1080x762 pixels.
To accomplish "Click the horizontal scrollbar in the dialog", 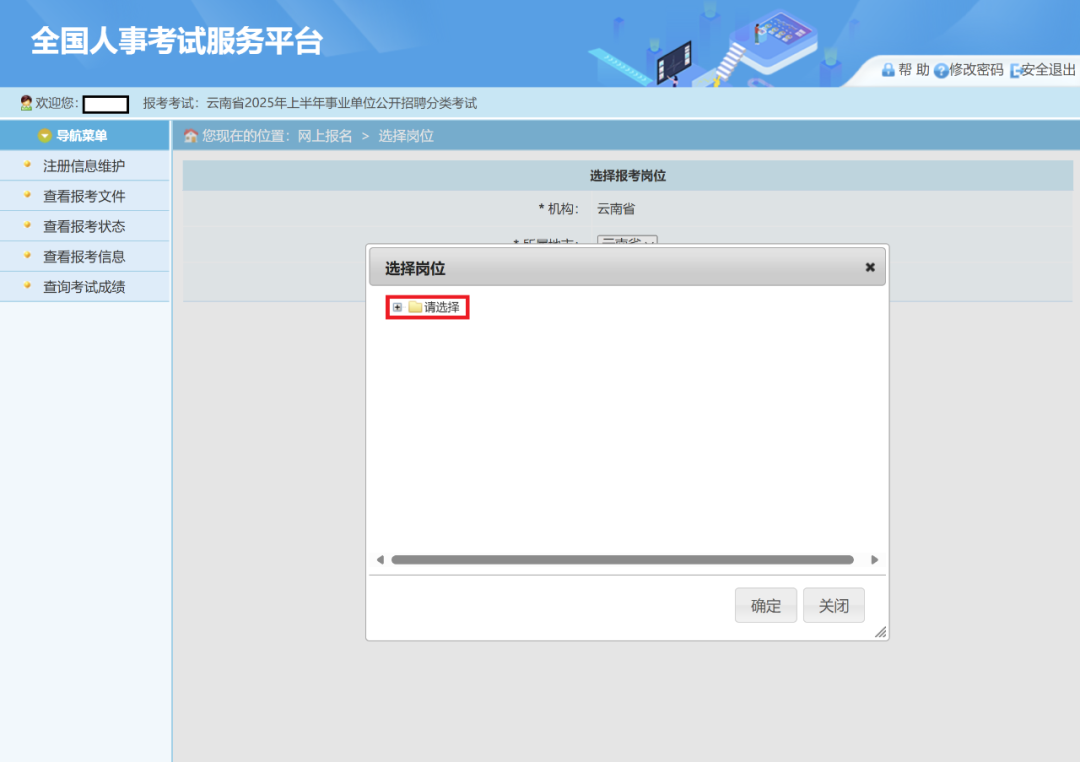I will tap(627, 559).
